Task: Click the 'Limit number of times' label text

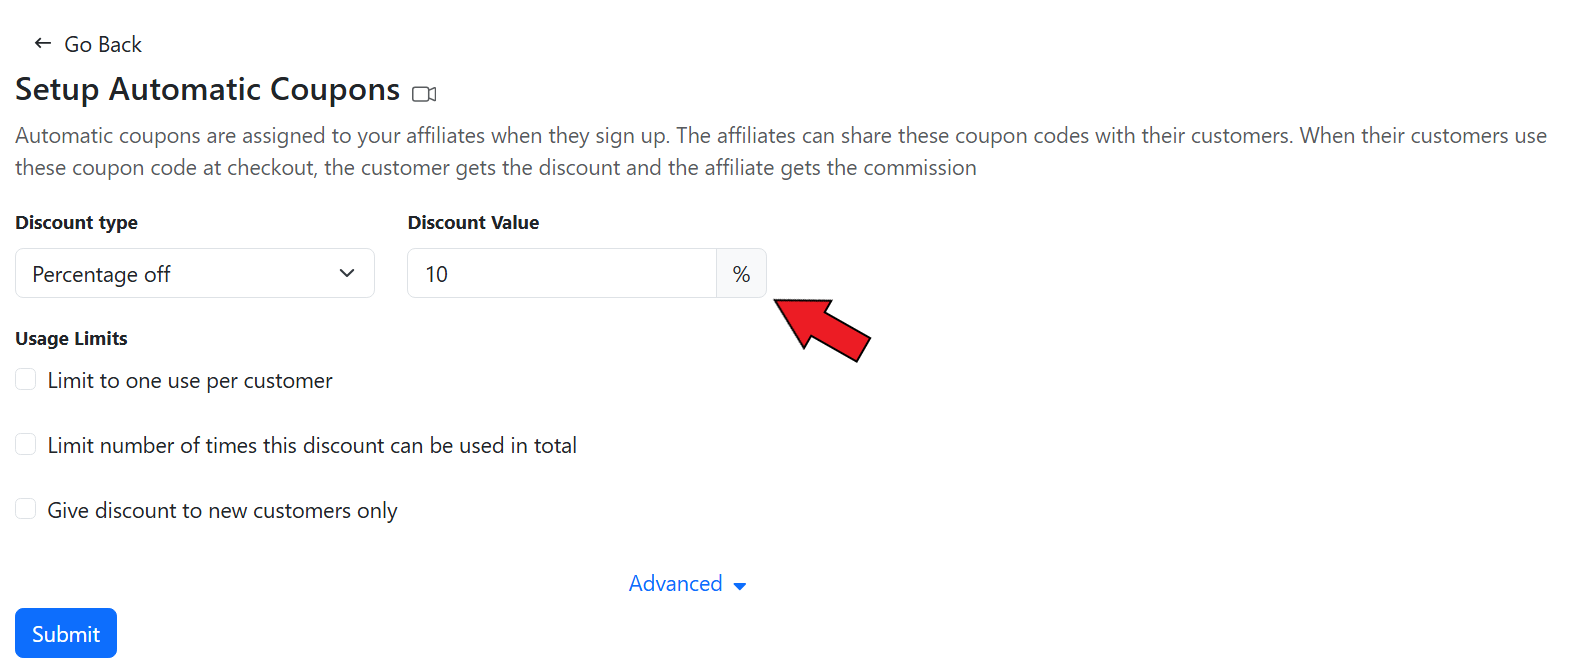Action: 312,446
